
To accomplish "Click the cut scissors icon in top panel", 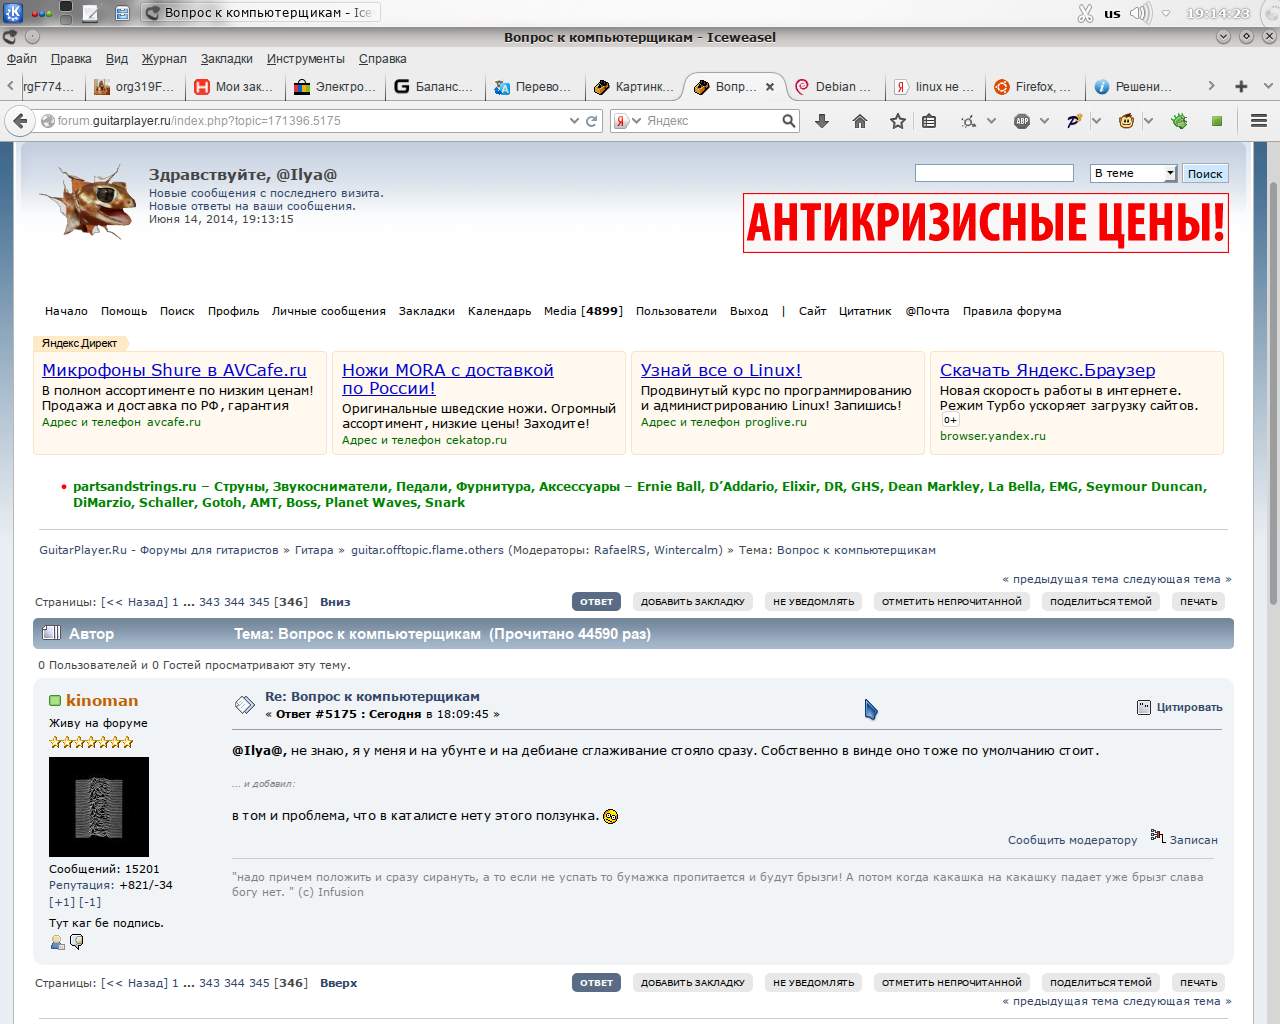I will [x=1085, y=13].
